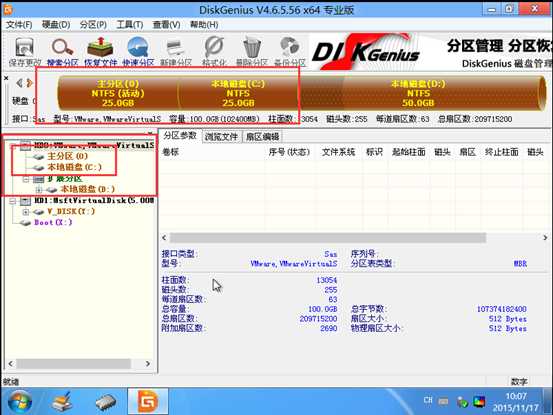Click the MBR partition table type value
This screenshot has height=415, width=553.
coord(520,263)
